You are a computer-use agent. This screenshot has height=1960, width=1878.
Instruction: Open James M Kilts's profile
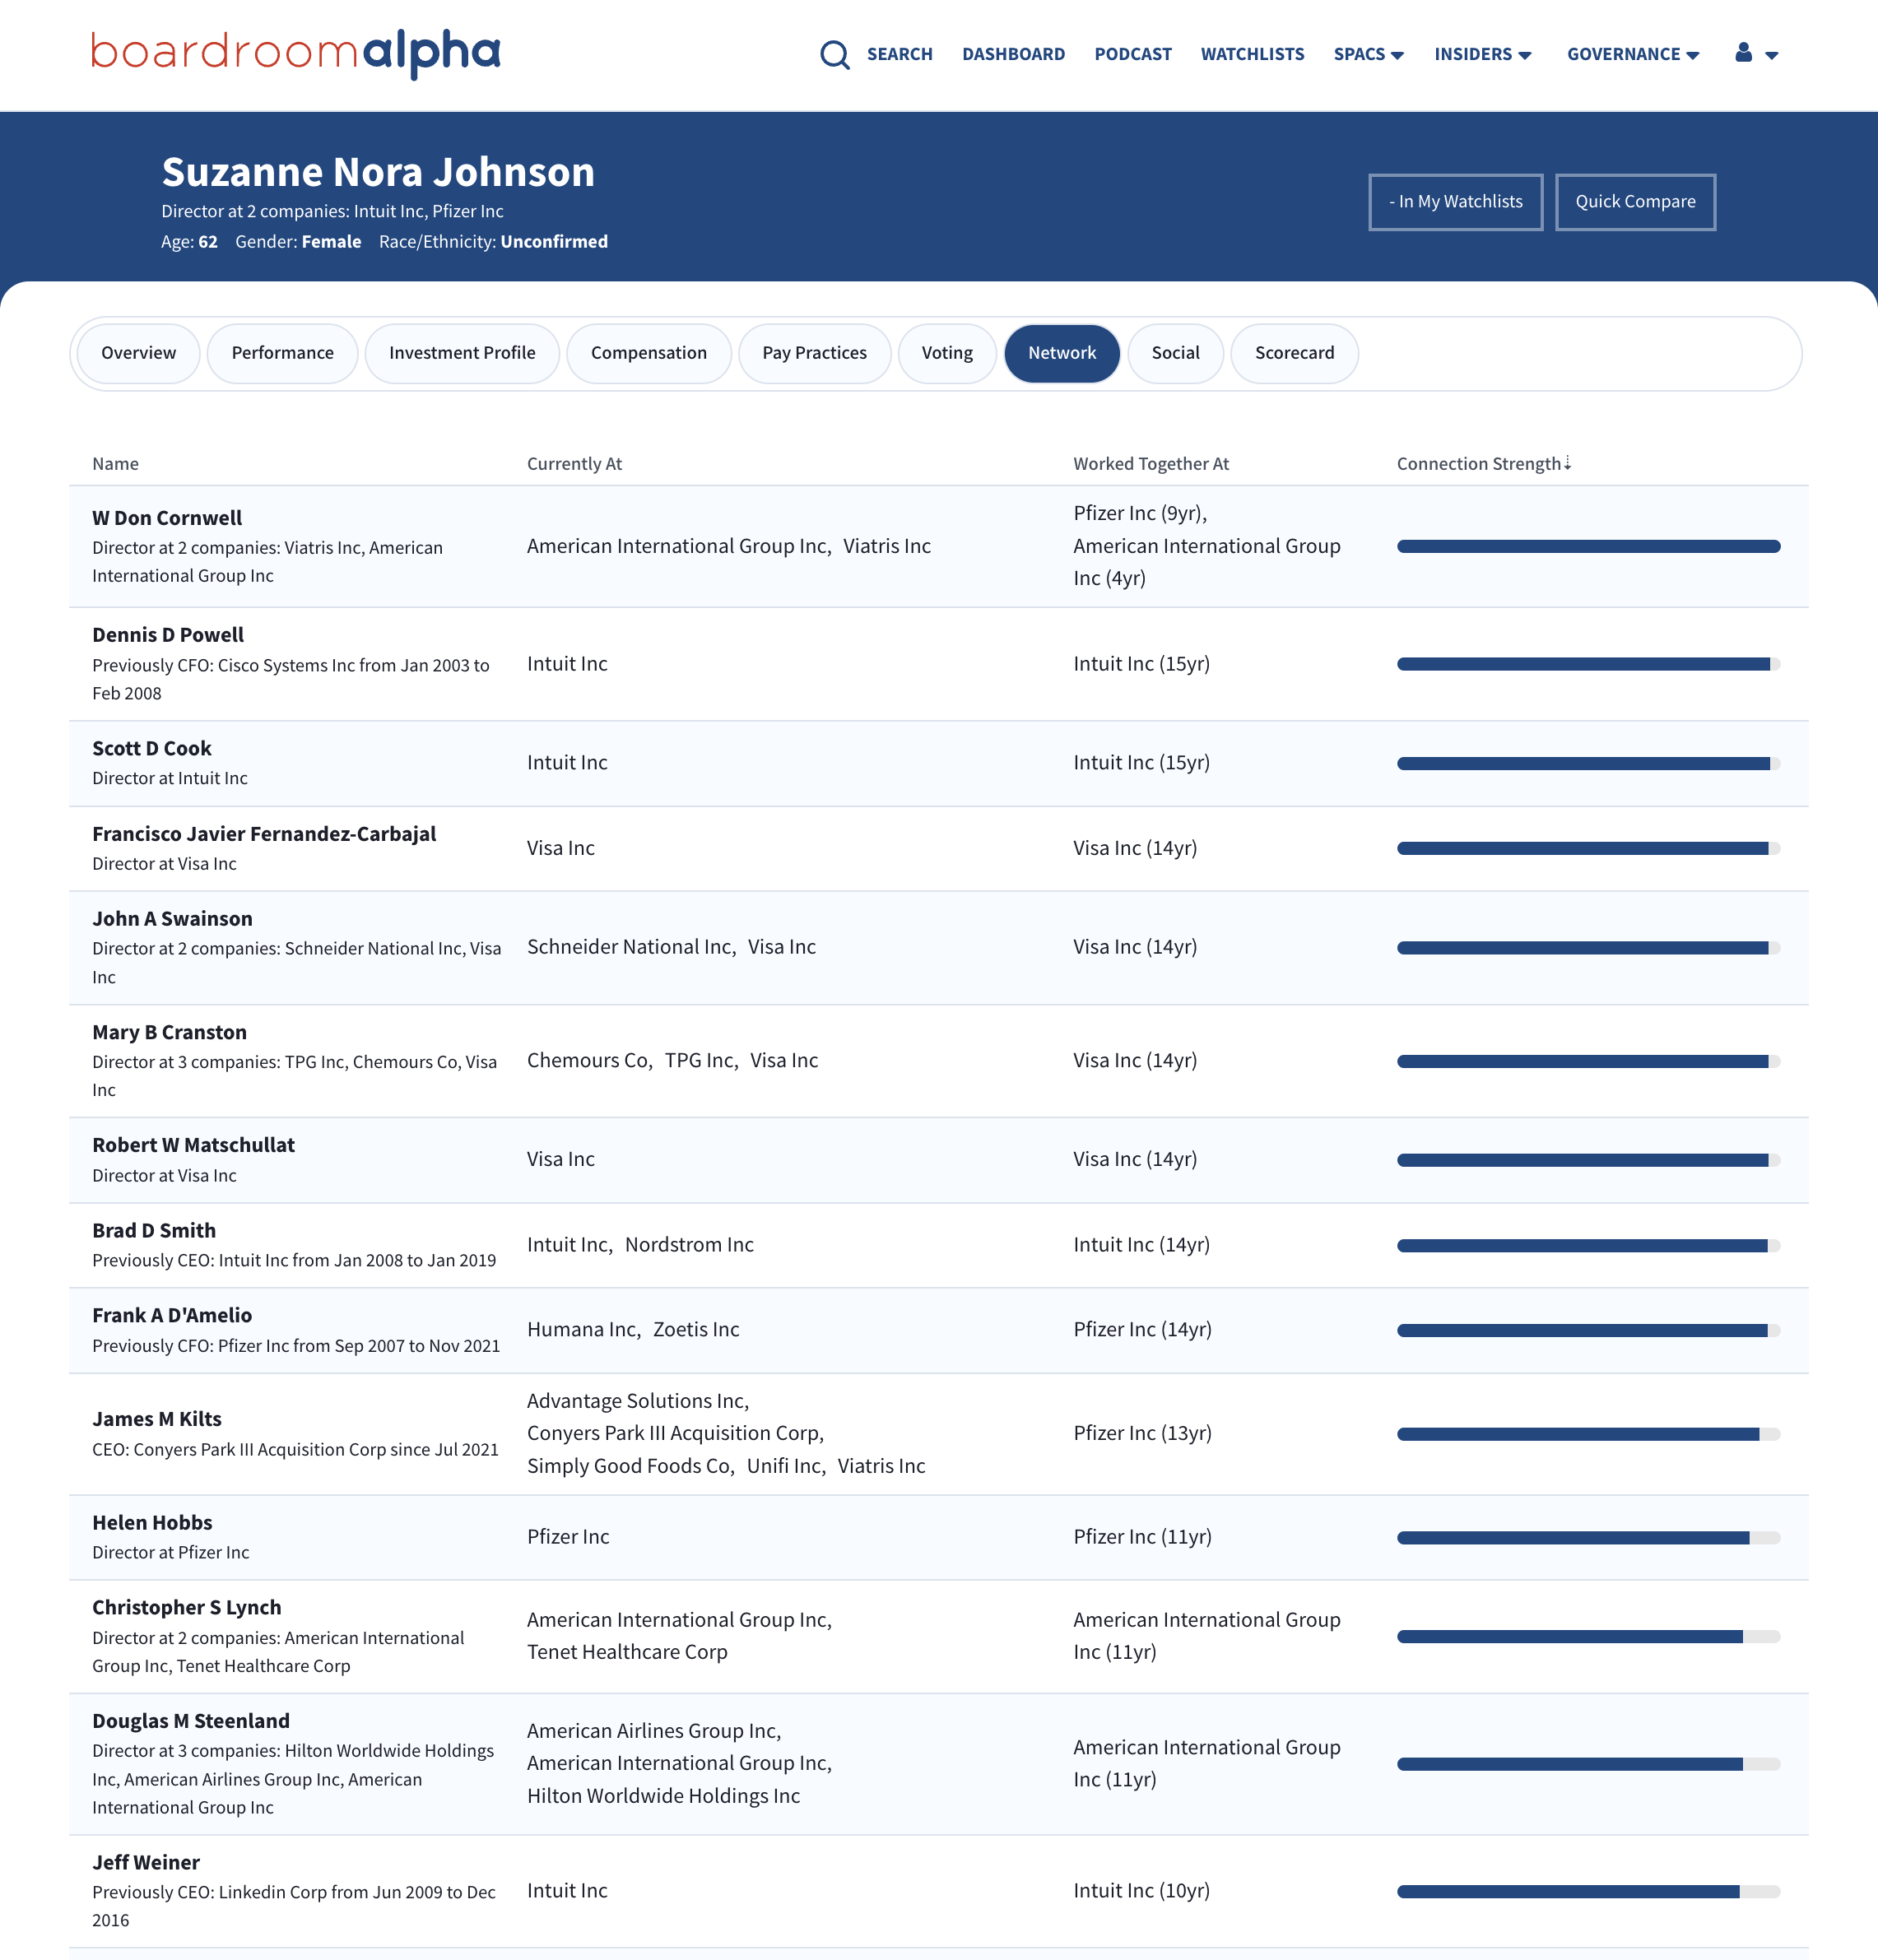tap(157, 1419)
